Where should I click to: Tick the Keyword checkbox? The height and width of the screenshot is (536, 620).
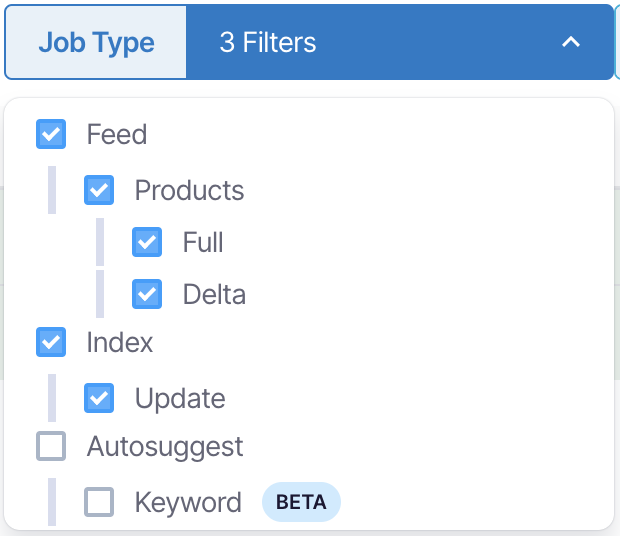coord(99,502)
